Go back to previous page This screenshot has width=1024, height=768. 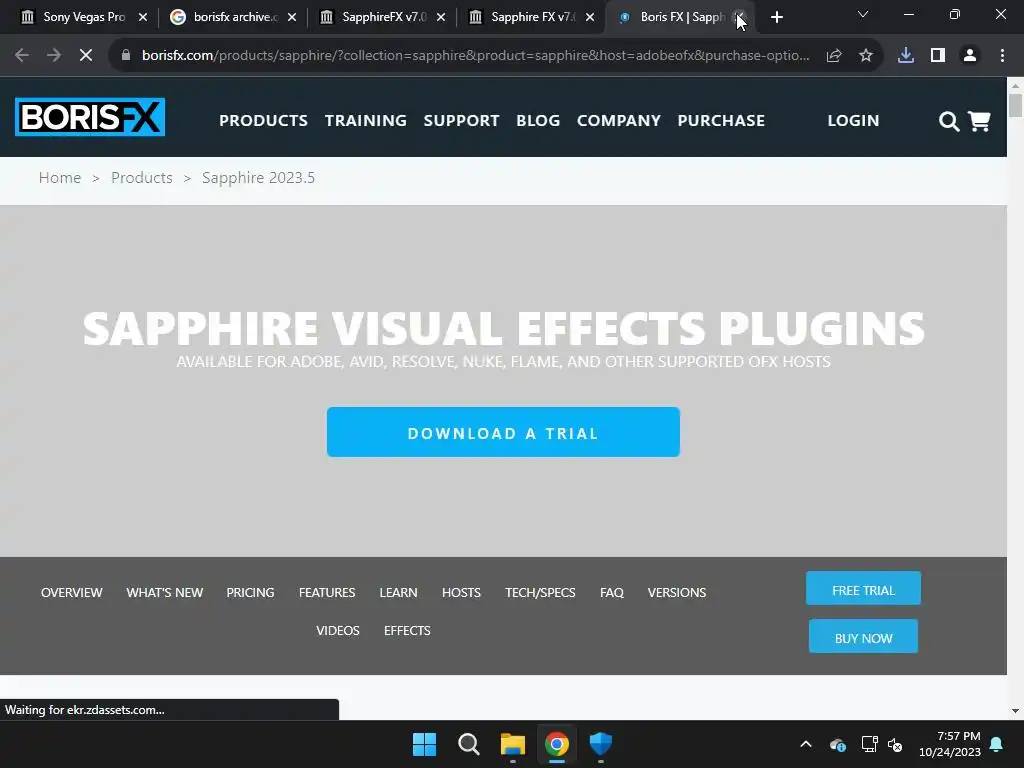(22, 56)
